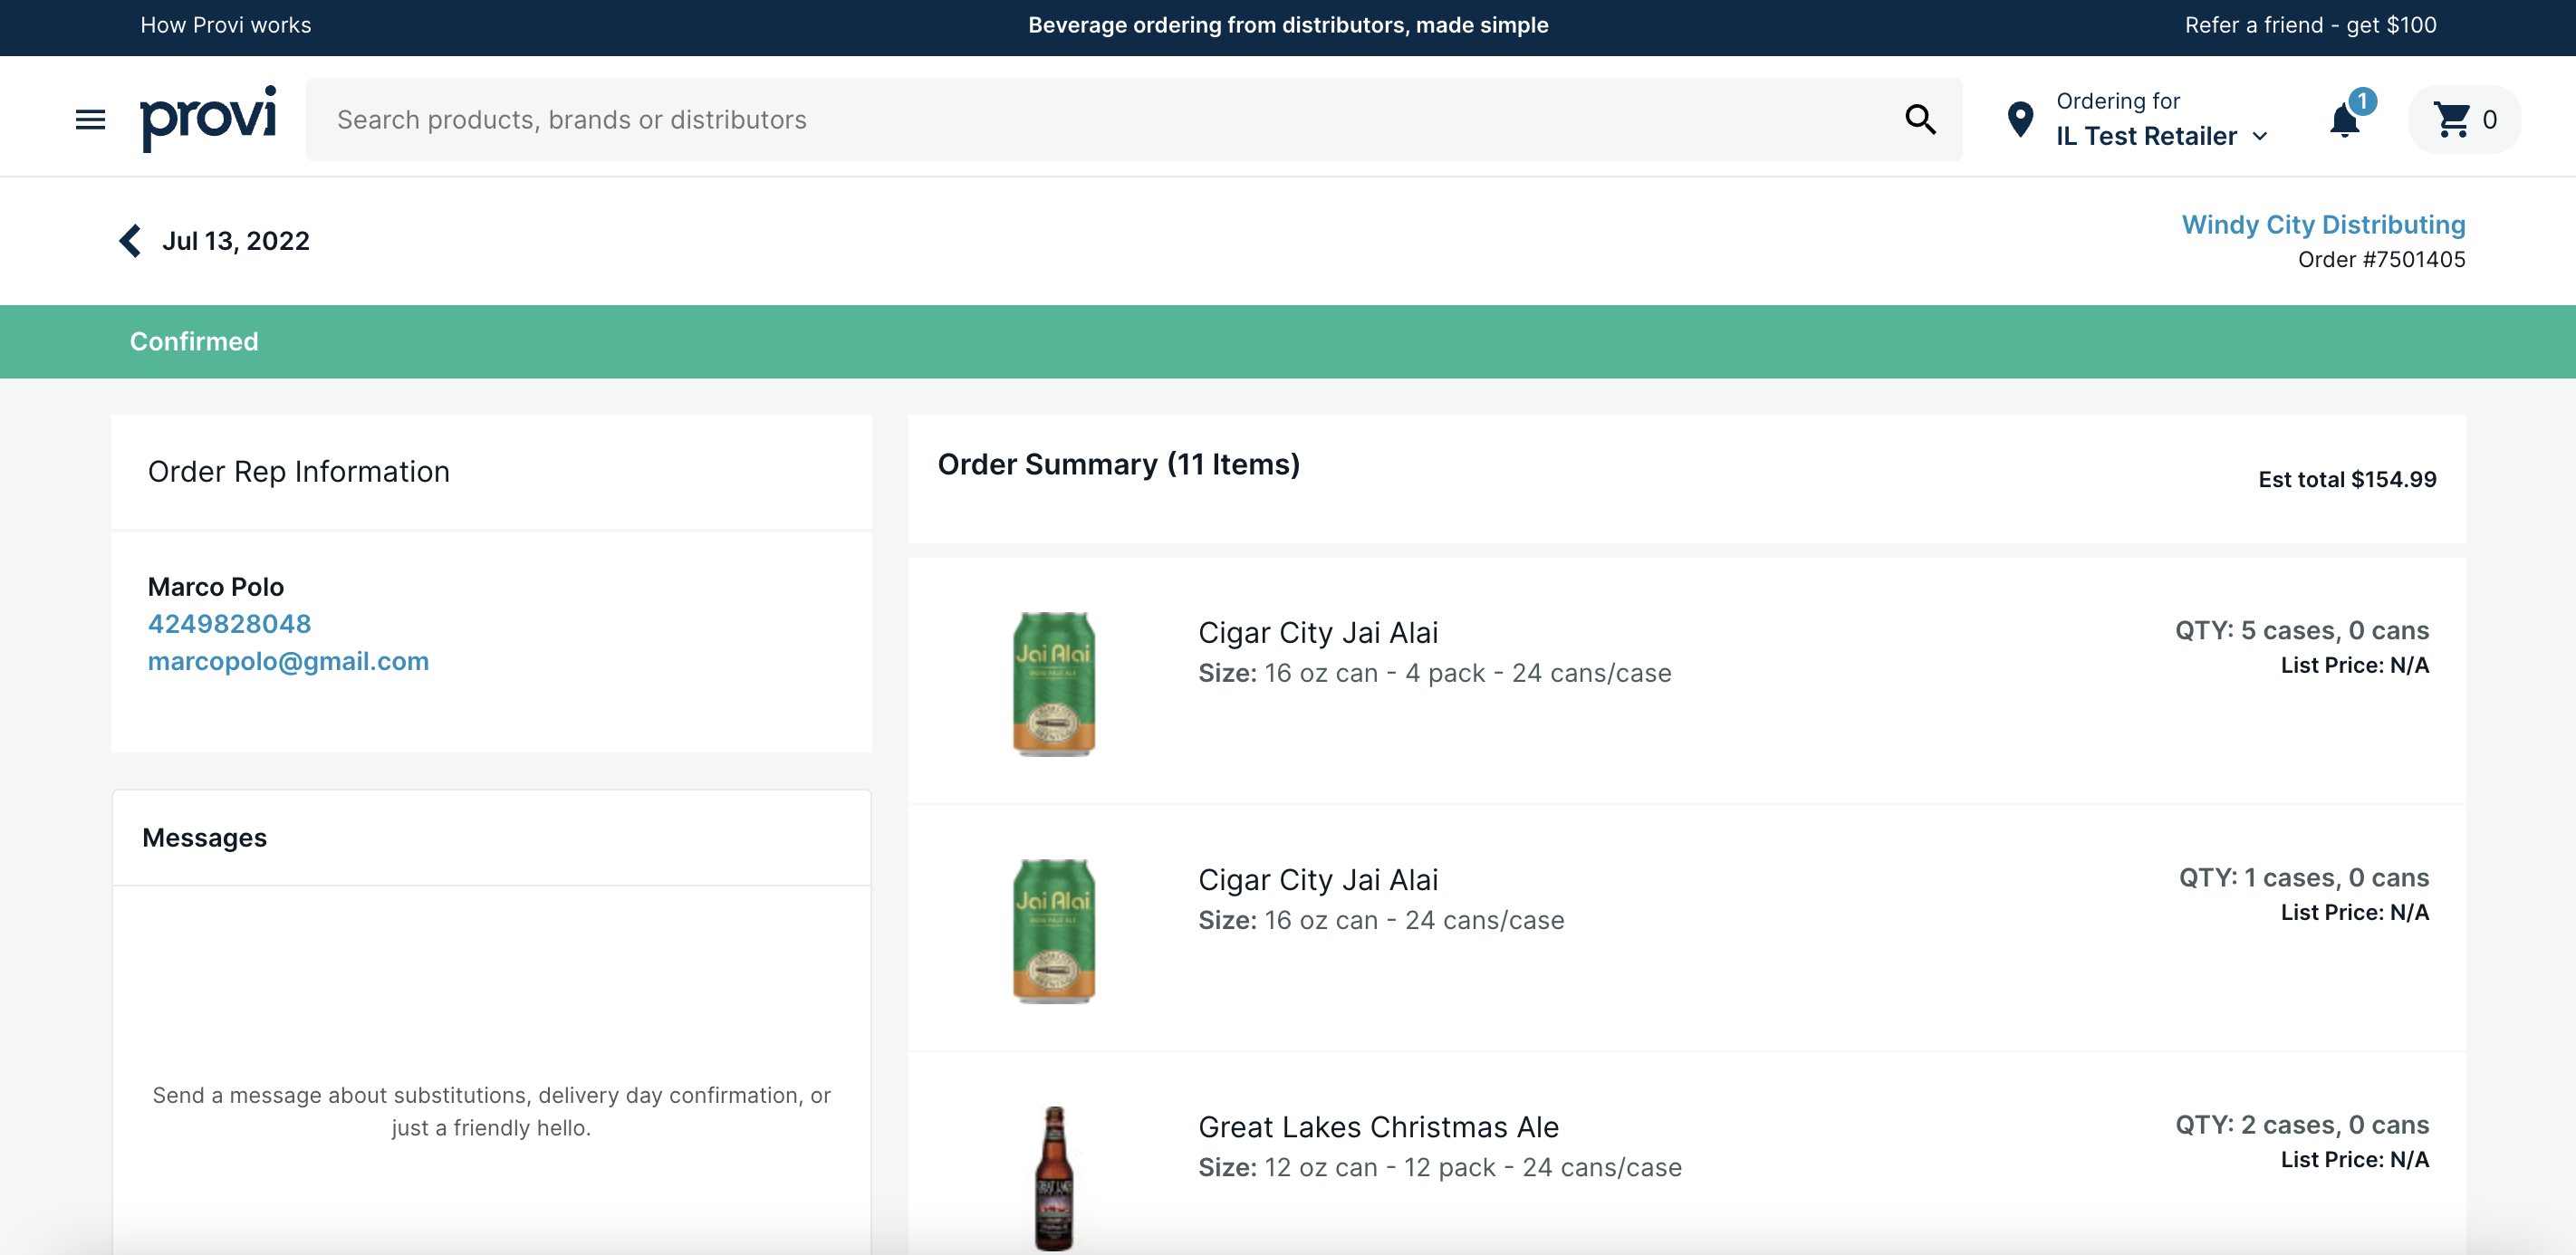This screenshot has width=2576, height=1255.
Task: Click the Messages panel heading
Action: (x=205, y=838)
